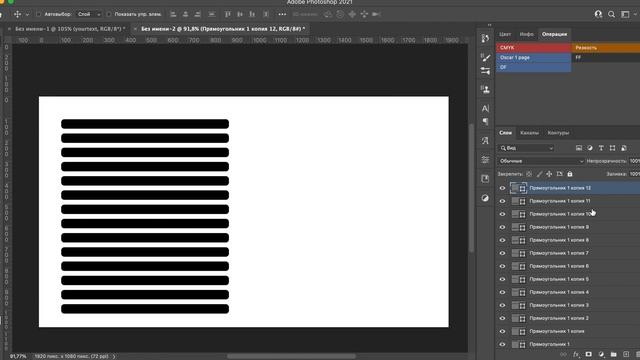The width and height of the screenshot is (640, 360).
Task: Open the Properties panel icon
Action: click(x=485, y=160)
